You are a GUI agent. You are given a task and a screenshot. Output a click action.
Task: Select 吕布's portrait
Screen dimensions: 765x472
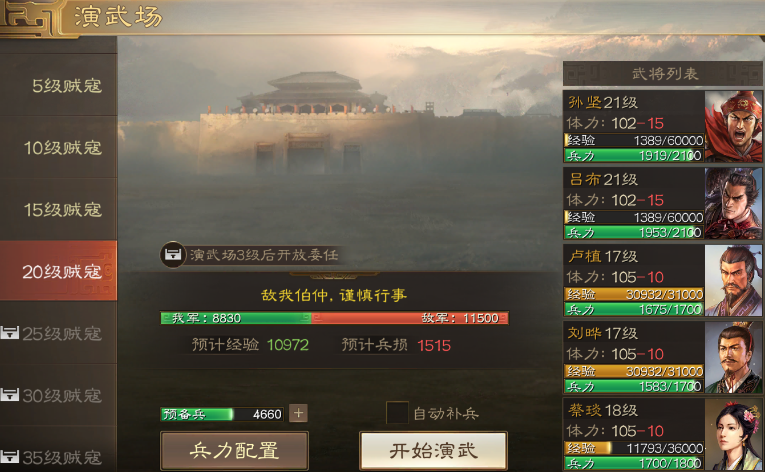point(733,204)
